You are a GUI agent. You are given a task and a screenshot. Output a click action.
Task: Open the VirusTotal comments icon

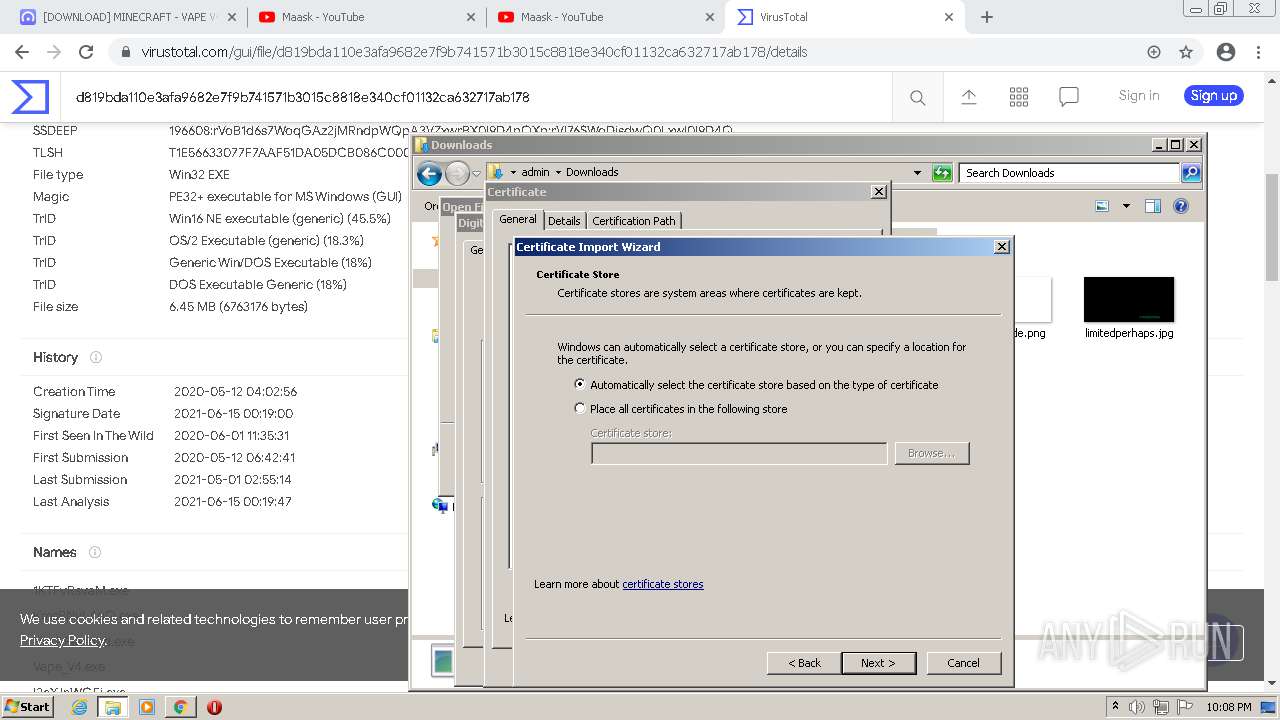1069,96
